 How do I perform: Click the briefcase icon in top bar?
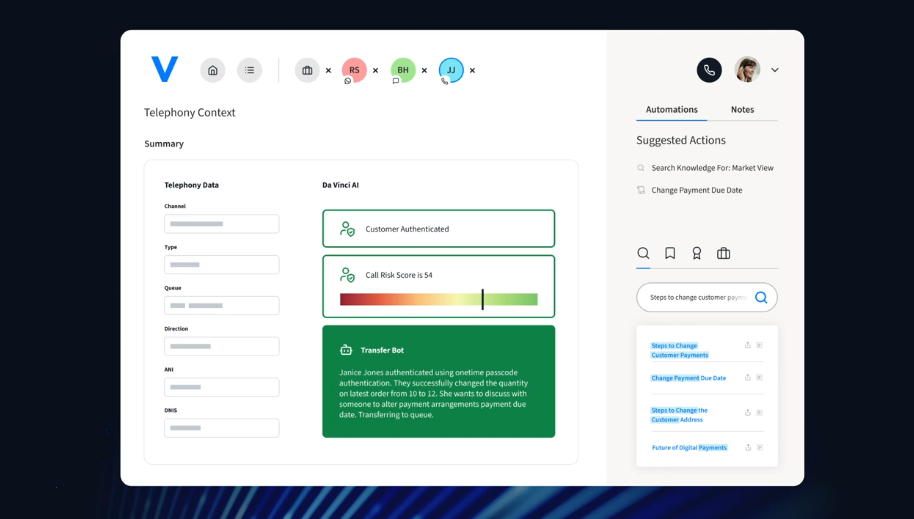[307, 70]
